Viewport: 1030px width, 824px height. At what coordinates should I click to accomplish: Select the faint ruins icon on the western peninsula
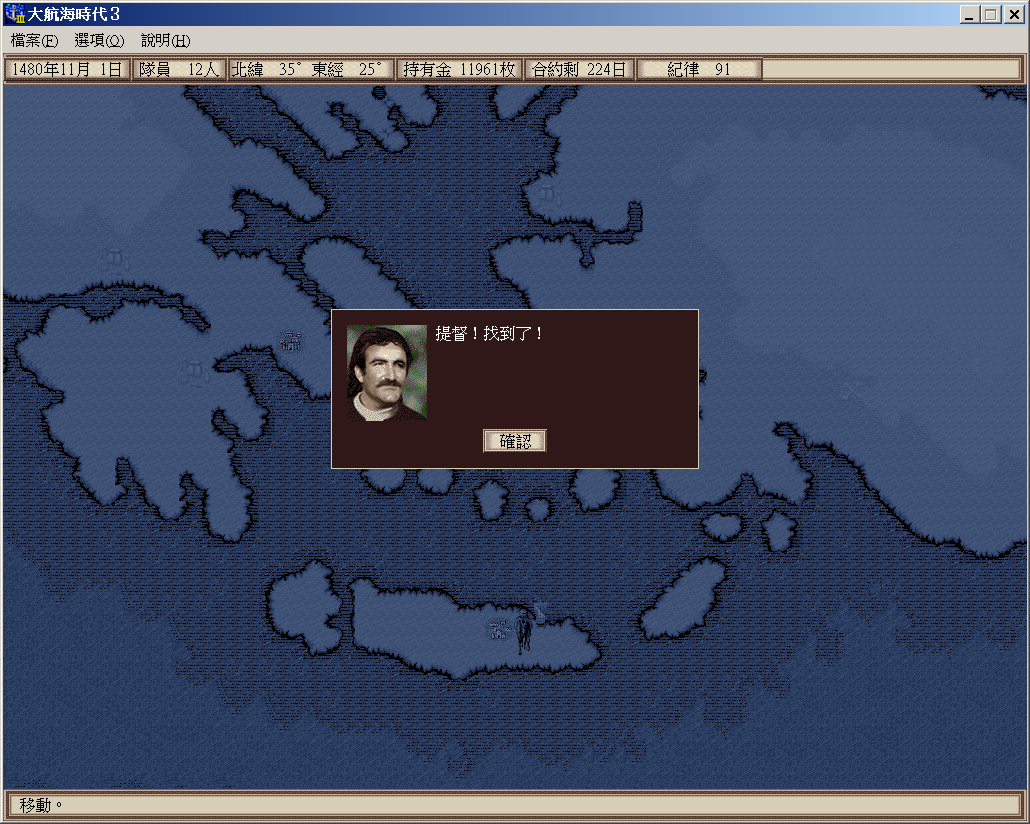[x=192, y=372]
